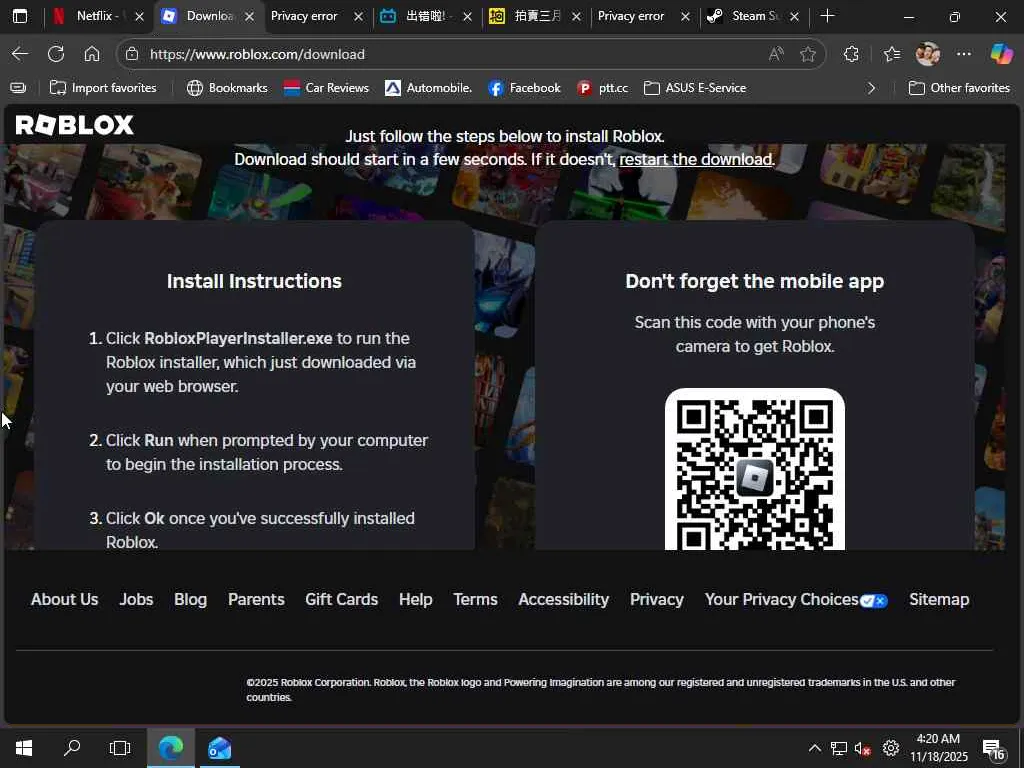Open the Help footer link
This screenshot has width=1024, height=768.
pyautogui.click(x=415, y=600)
